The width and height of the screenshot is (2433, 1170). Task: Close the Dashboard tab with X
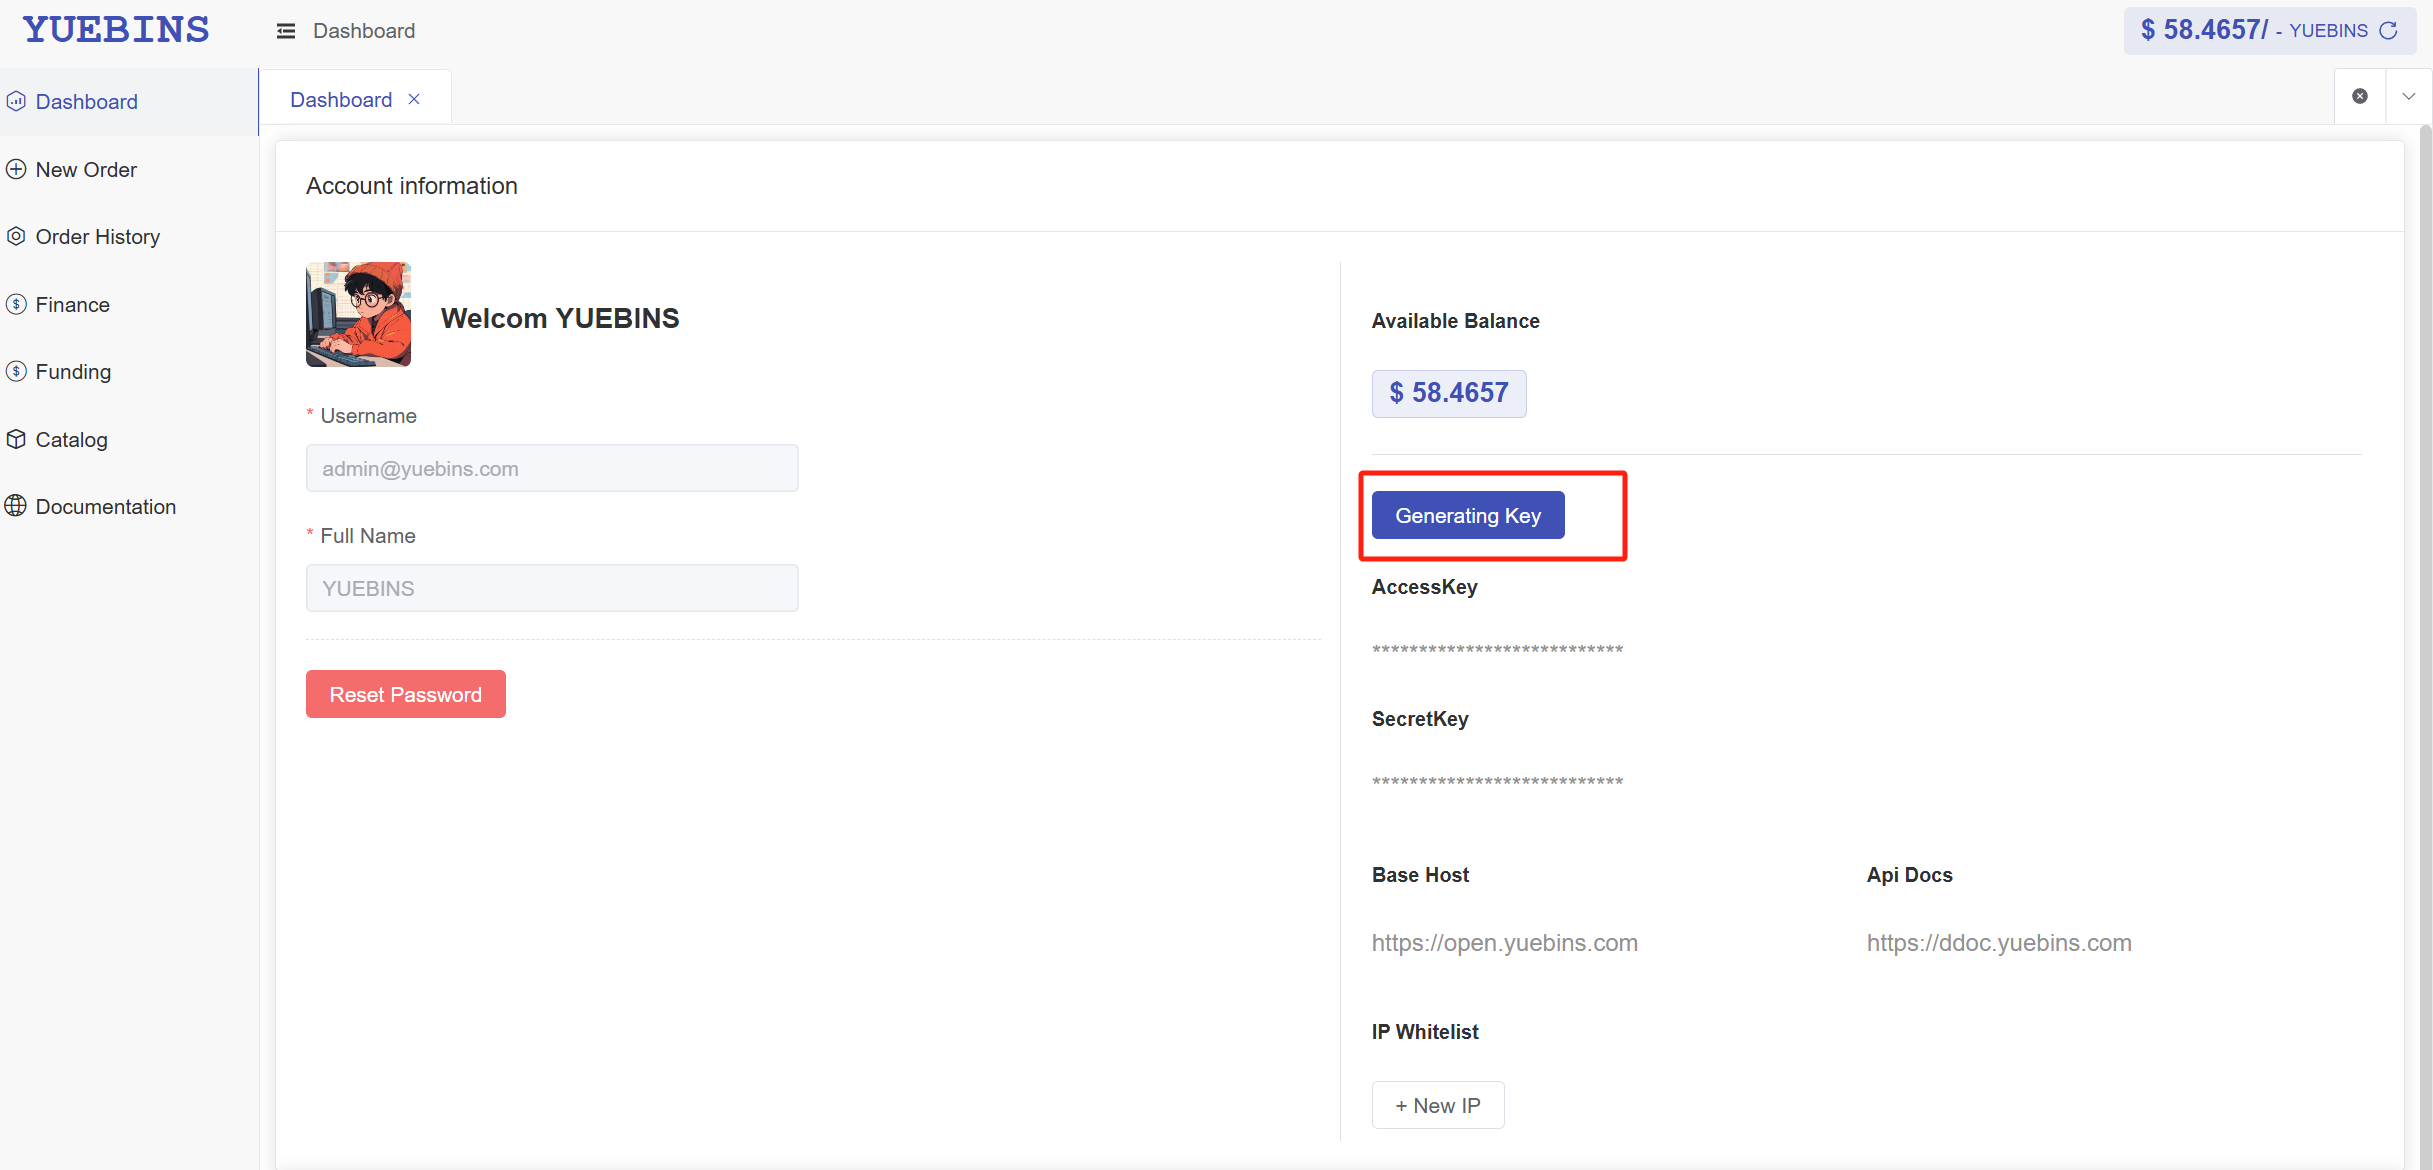tap(414, 99)
